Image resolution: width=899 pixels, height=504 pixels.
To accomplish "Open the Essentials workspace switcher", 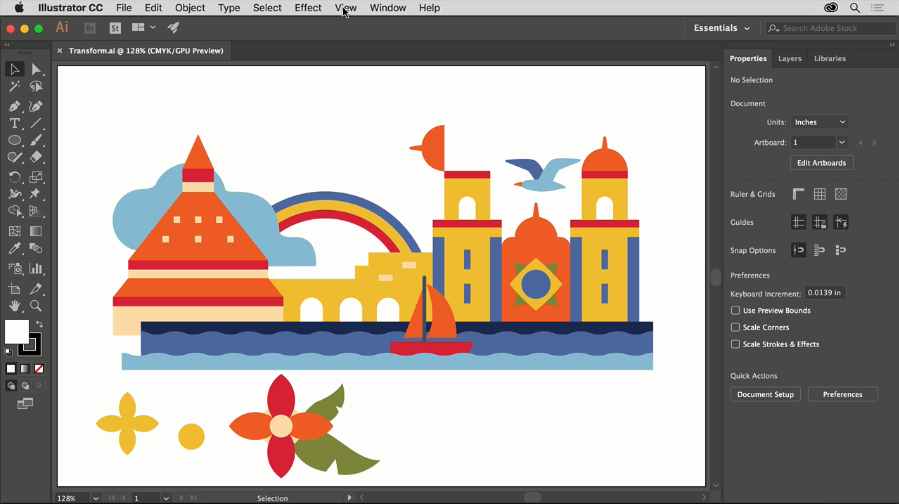I will point(721,28).
